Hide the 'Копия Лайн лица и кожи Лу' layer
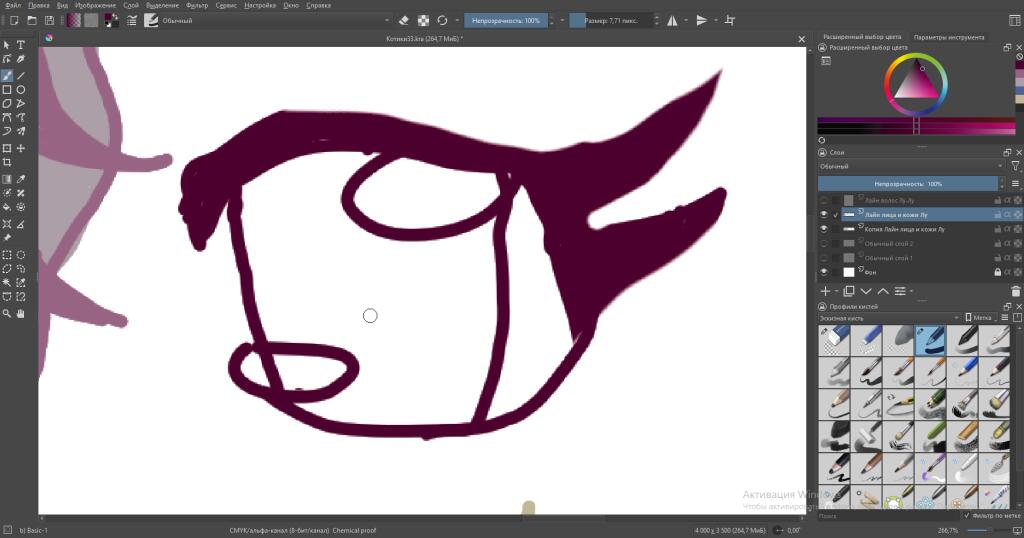Image resolution: width=1024 pixels, height=538 pixels. (x=824, y=229)
